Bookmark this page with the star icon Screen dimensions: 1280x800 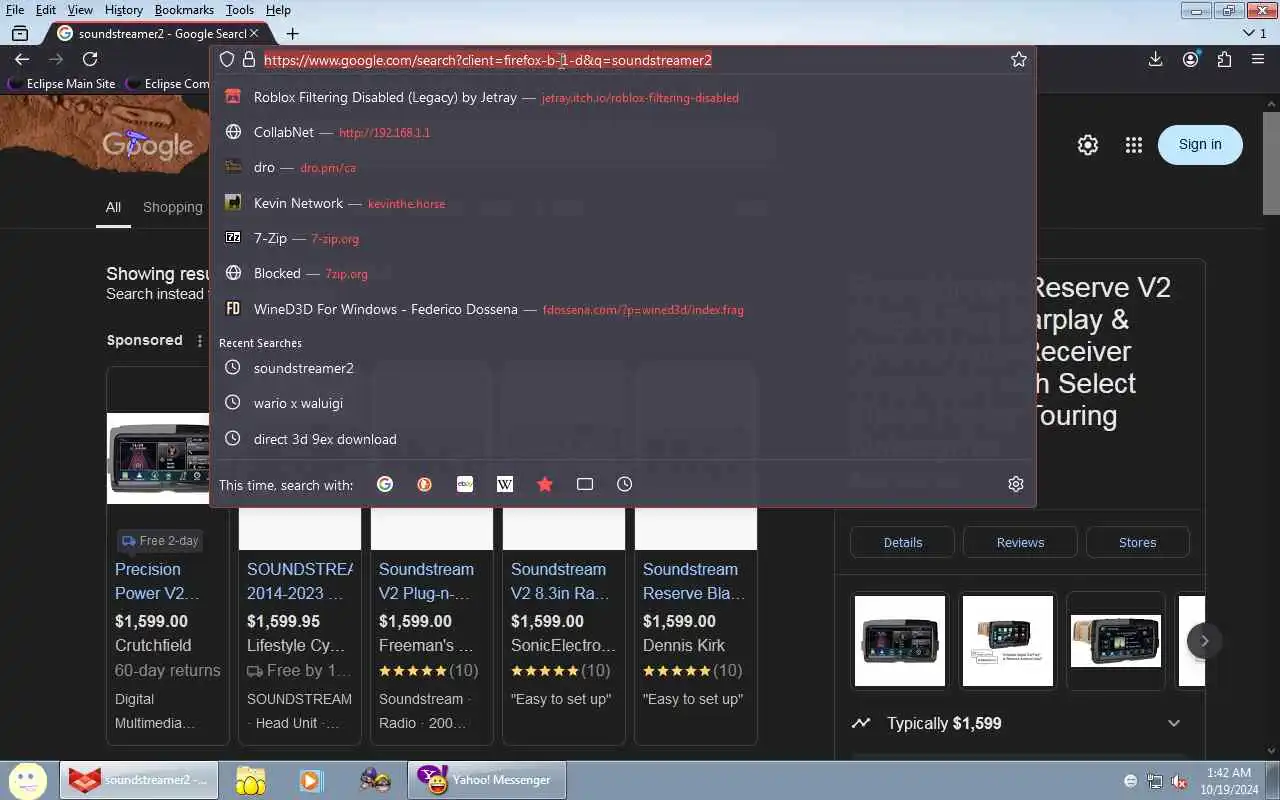coord(1019,60)
